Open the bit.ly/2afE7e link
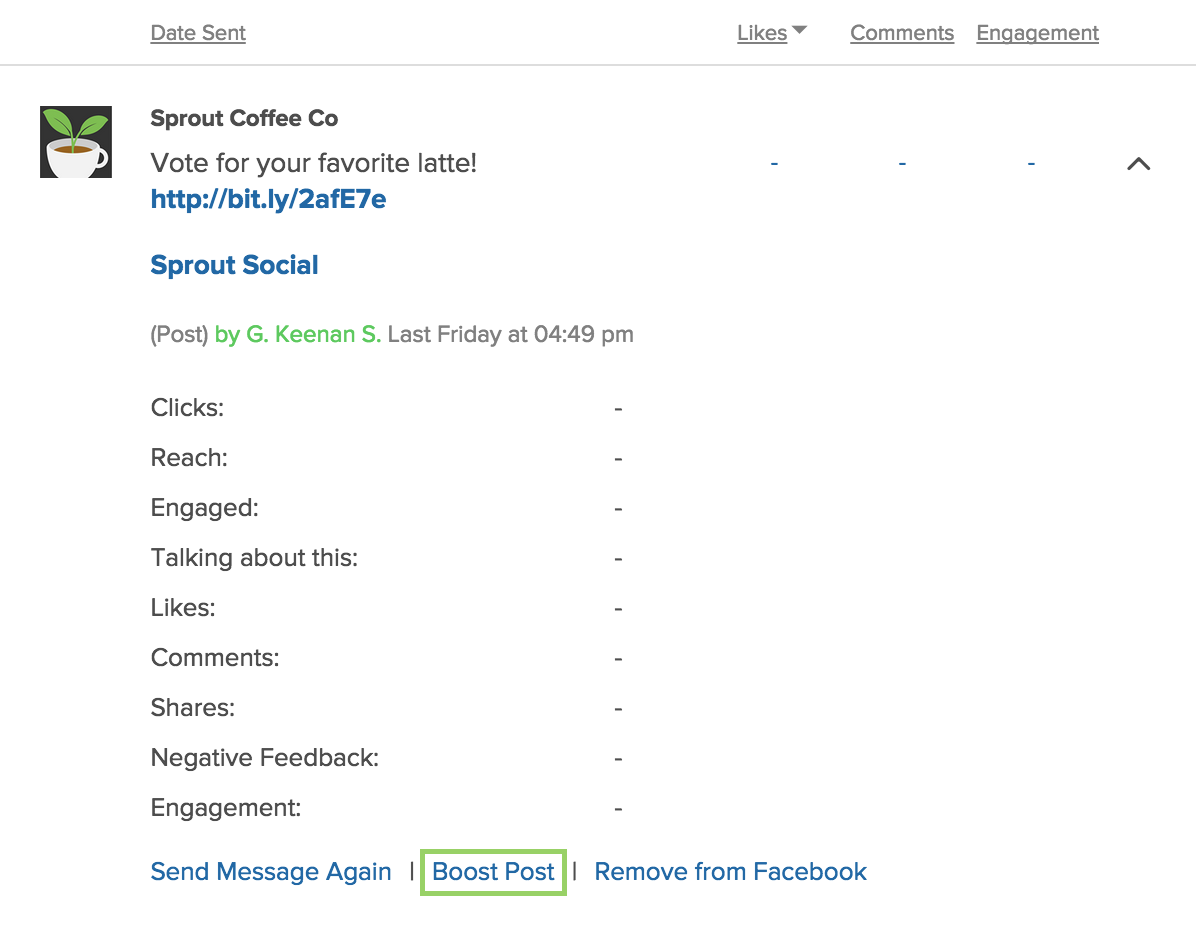Image resolution: width=1196 pixels, height=930 pixels. (x=268, y=199)
